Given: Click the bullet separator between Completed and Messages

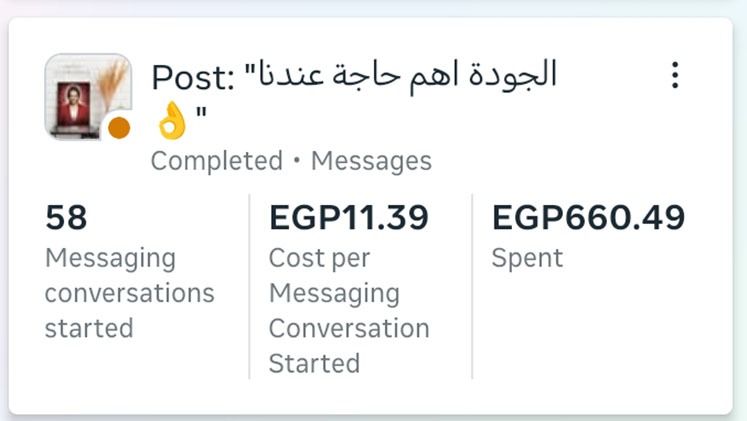Looking at the screenshot, I should coord(297,160).
